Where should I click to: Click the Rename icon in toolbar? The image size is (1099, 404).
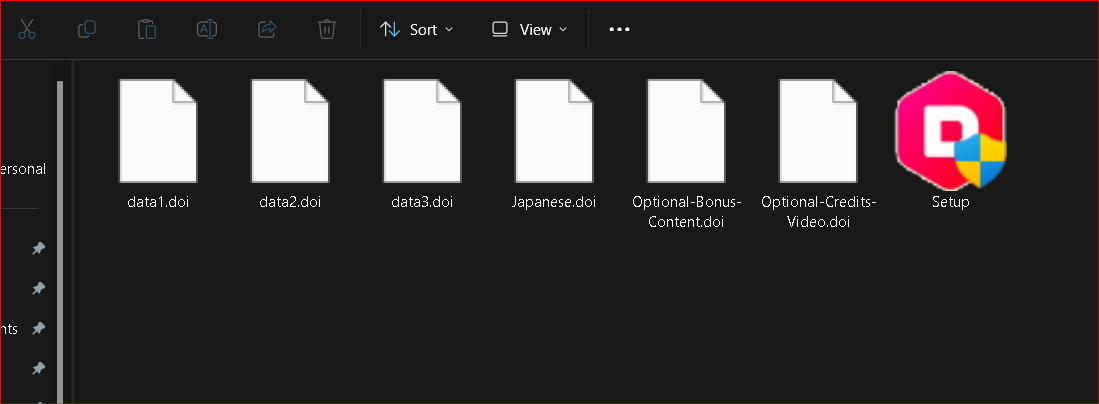tap(207, 29)
